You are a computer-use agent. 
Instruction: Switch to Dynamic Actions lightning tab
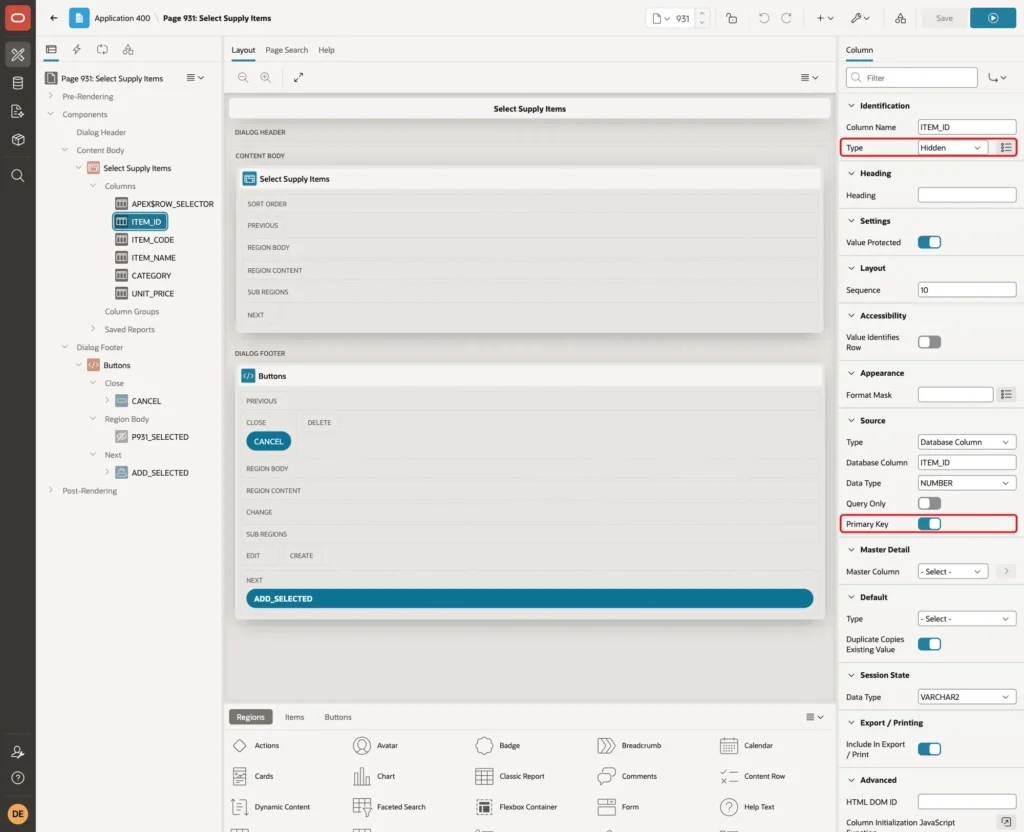pos(76,50)
